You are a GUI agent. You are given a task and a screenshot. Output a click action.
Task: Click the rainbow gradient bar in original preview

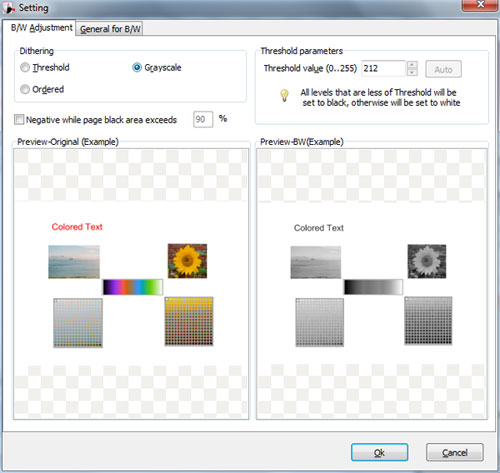(x=133, y=287)
